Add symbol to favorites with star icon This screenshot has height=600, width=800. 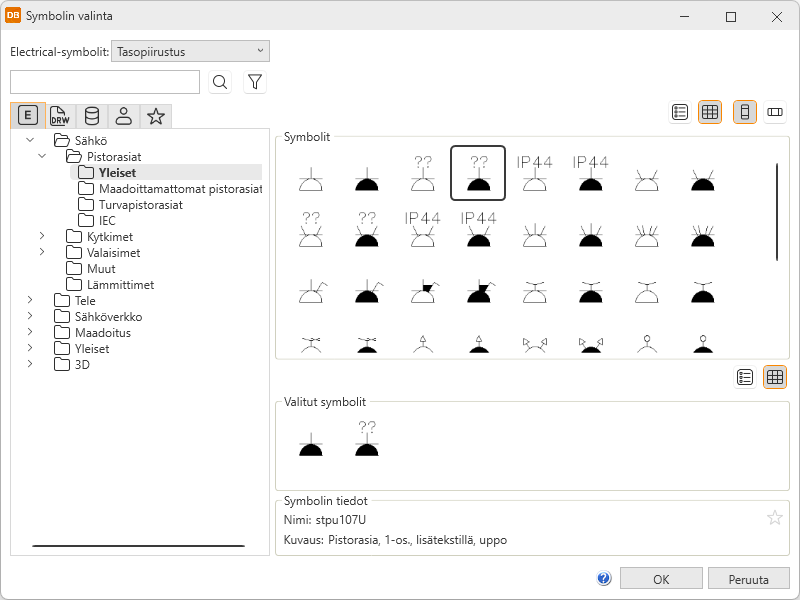(774, 517)
